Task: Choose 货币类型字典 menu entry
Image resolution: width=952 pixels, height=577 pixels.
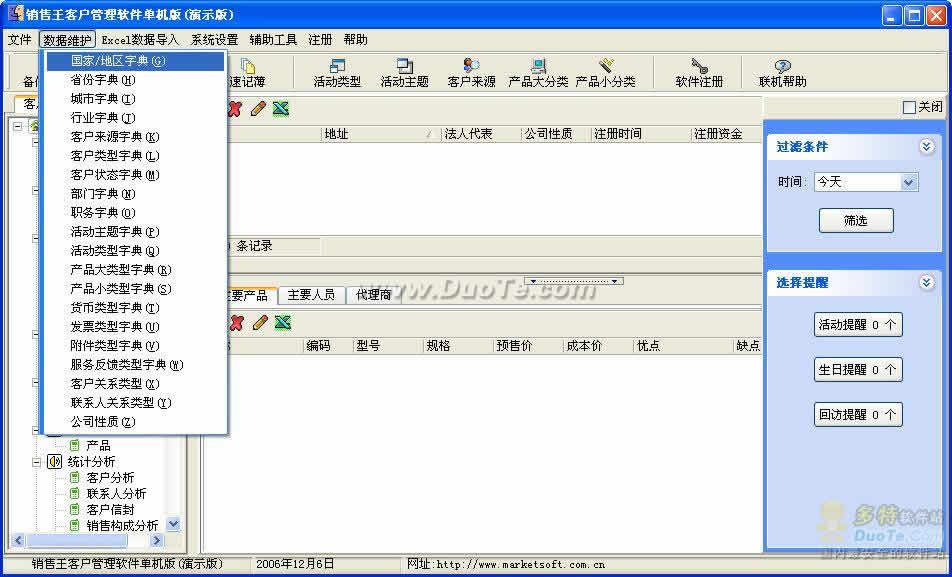Action: point(114,308)
